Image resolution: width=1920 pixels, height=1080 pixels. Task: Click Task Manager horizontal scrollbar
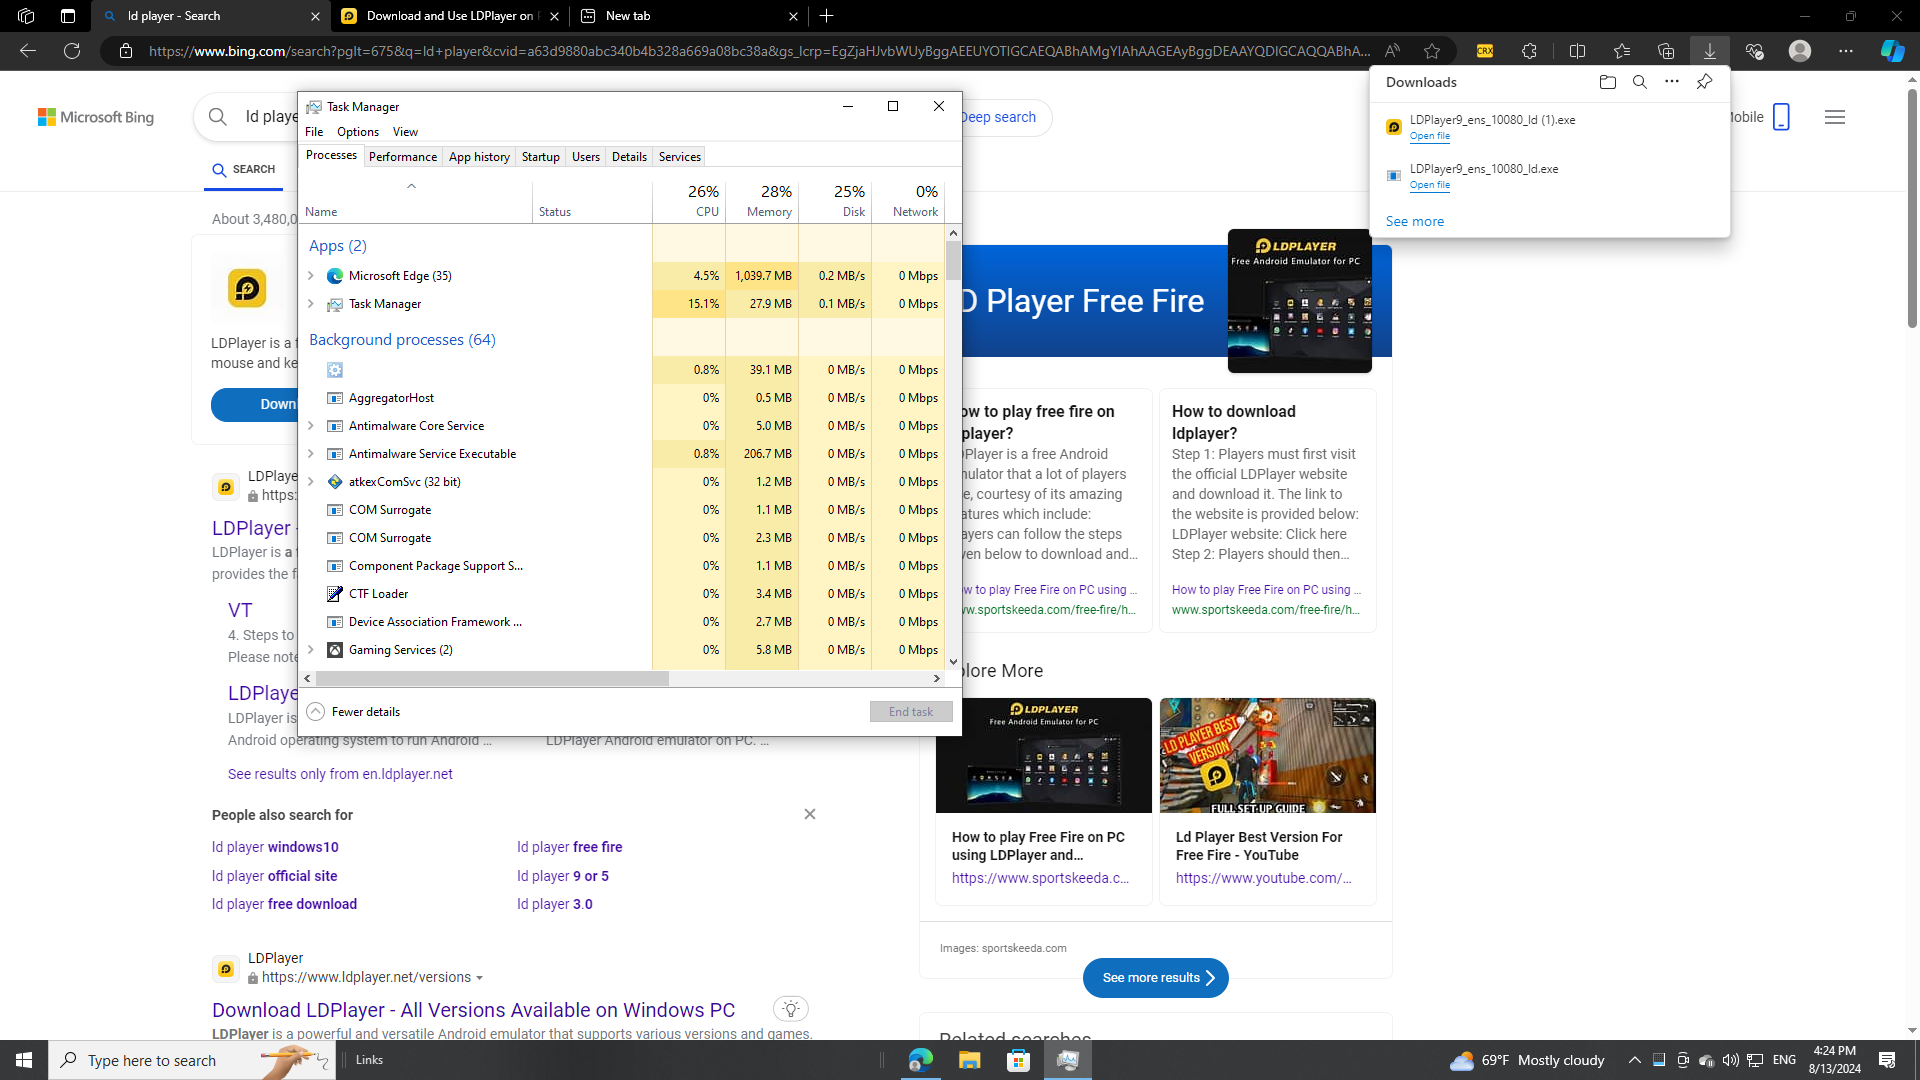coord(492,679)
